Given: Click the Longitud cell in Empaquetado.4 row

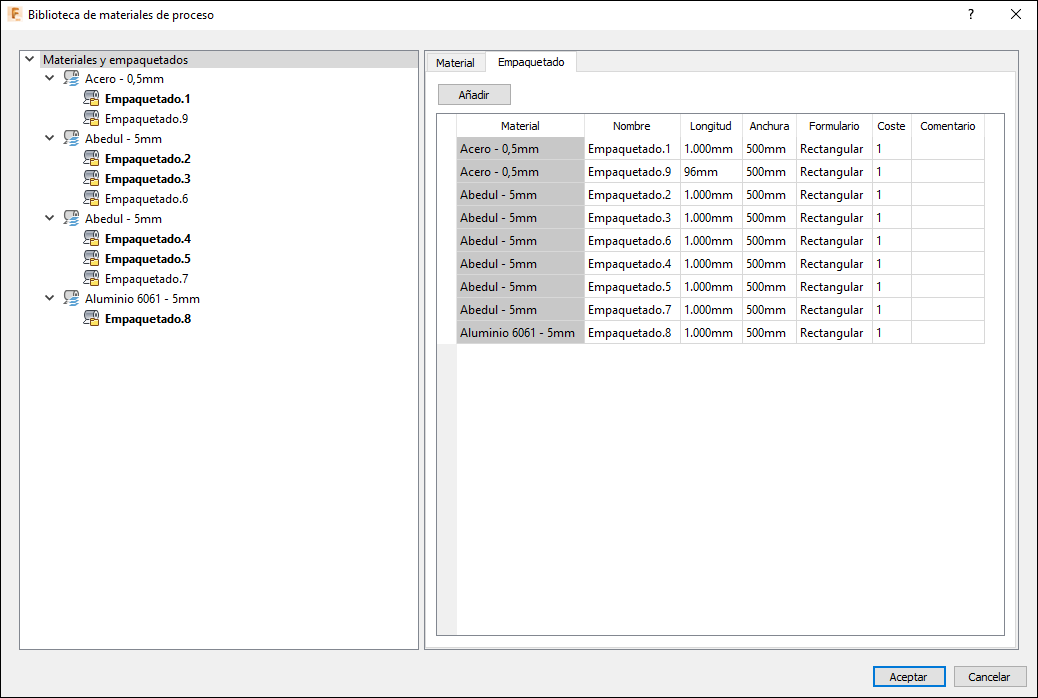Looking at the screenshot, I should 711,264.
